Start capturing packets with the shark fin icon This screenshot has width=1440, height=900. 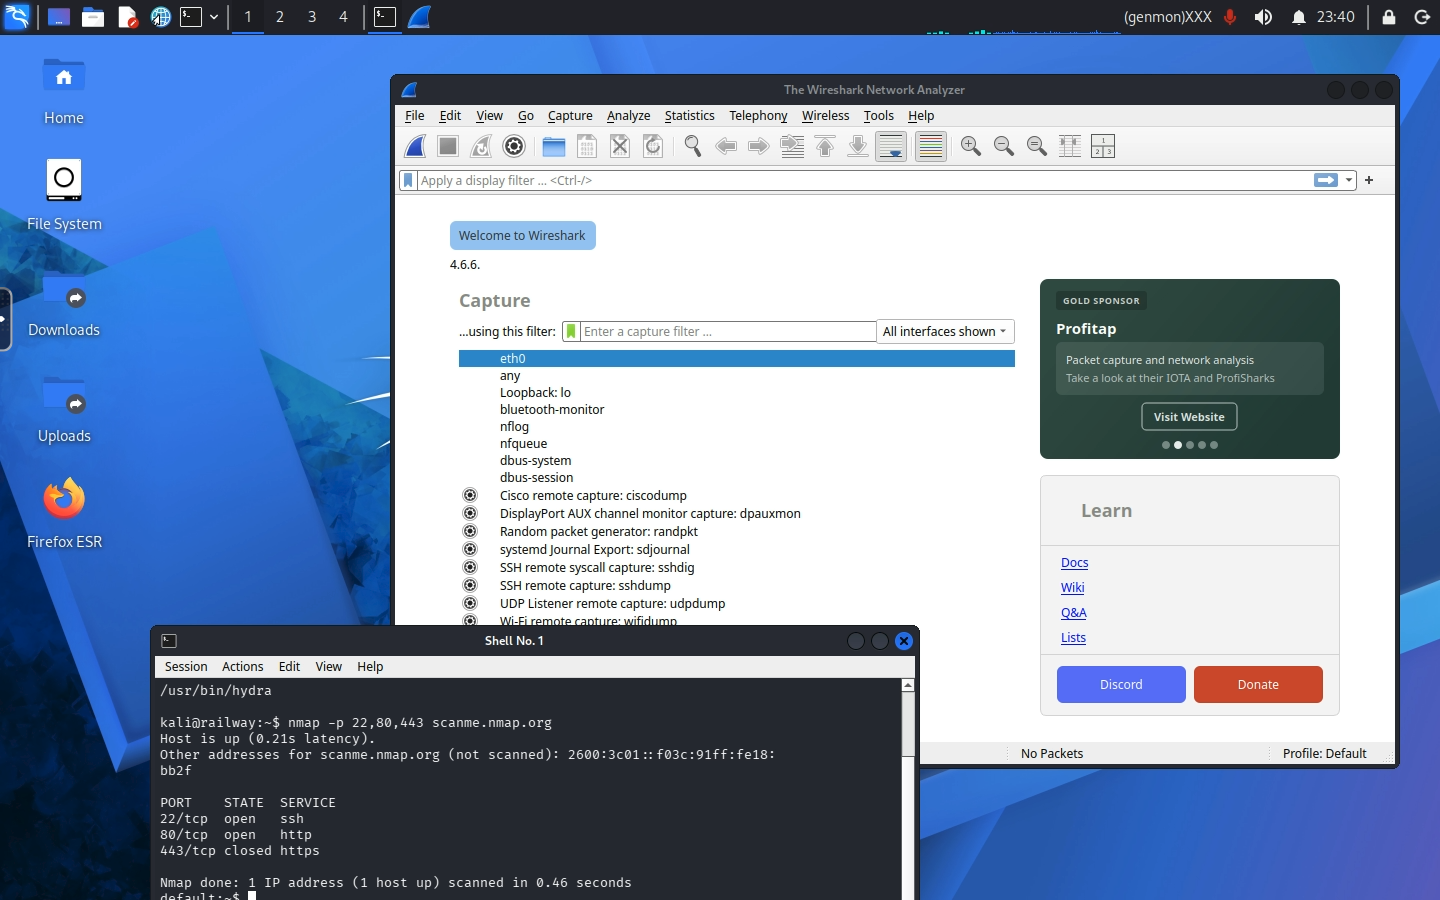(415, 146)
